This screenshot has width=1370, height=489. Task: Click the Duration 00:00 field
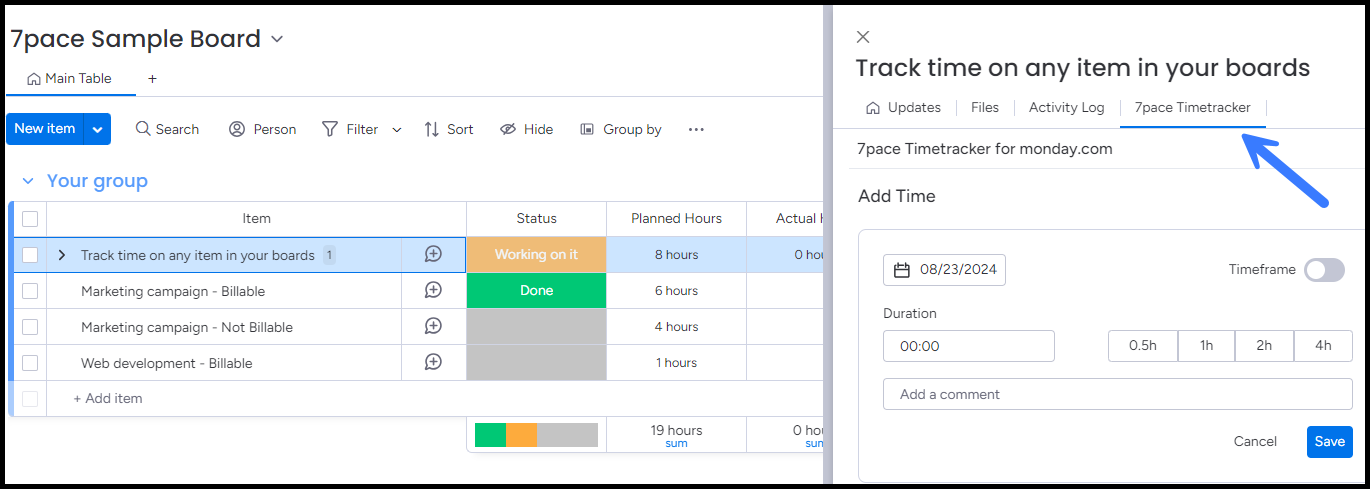click(x=969, y=346)
